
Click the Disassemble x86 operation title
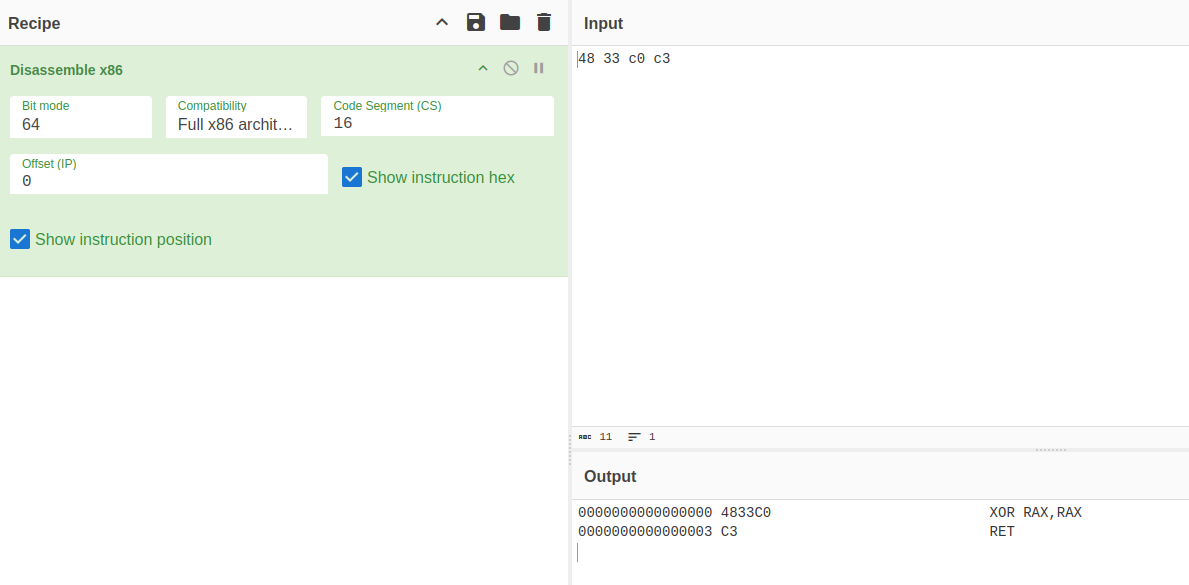click(x=66, y=70)
